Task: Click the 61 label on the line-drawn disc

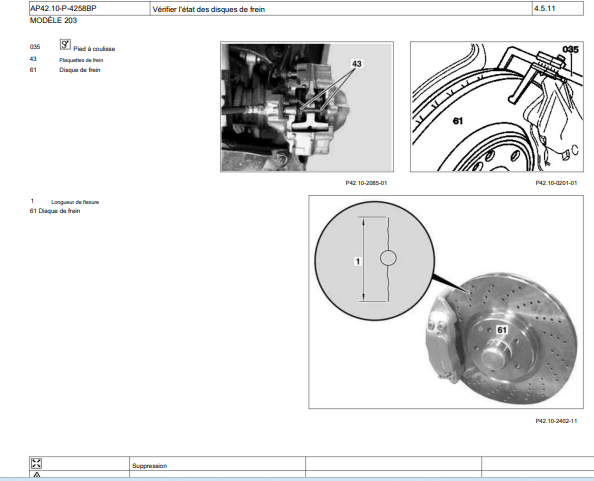Action: pos(458,121)
